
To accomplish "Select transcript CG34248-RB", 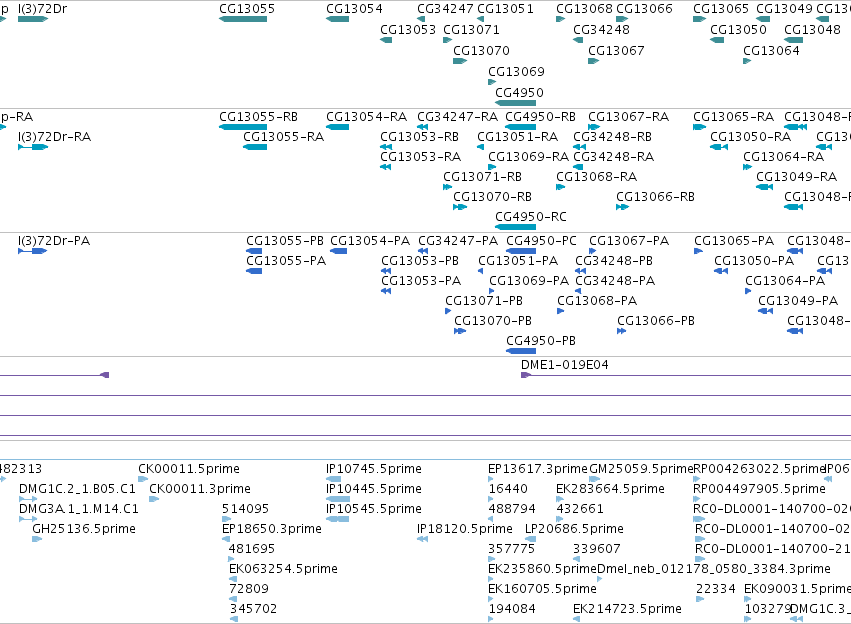I will pyautogui.click(x=580, y=147).
